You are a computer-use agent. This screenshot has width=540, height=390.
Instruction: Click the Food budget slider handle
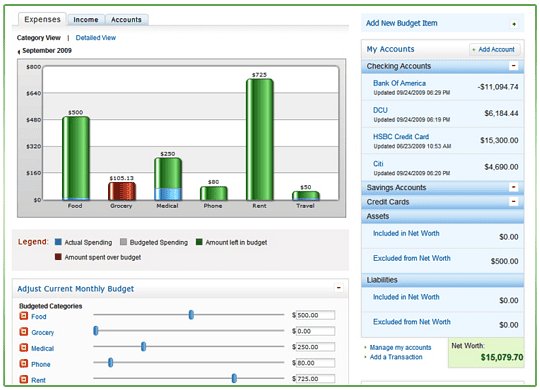(191, 315)
